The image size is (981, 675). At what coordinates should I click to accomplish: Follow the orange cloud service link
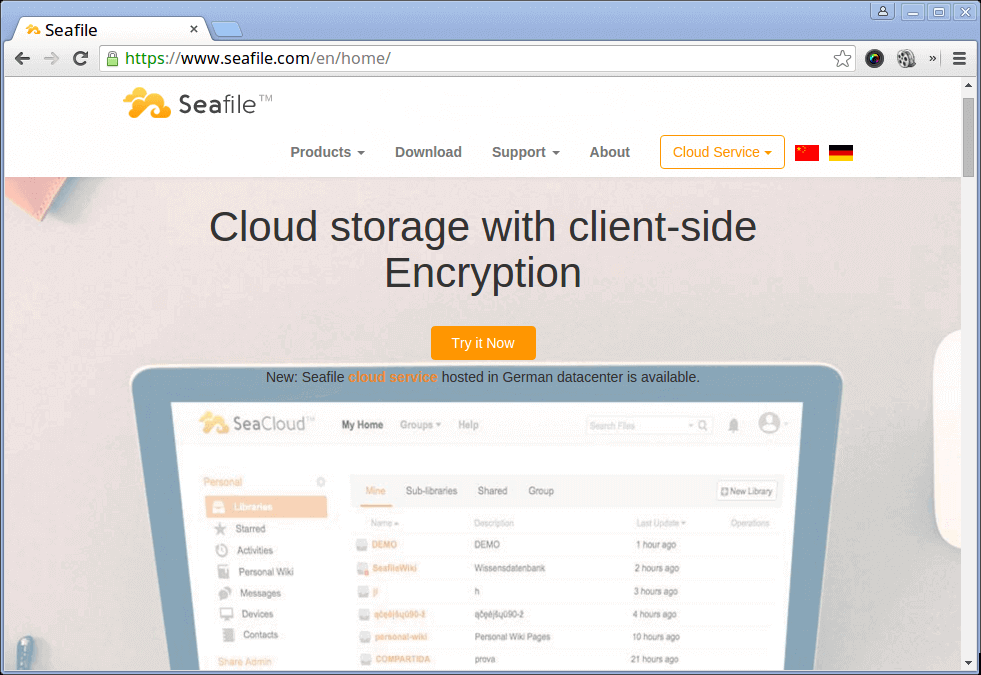click(392, 377)
